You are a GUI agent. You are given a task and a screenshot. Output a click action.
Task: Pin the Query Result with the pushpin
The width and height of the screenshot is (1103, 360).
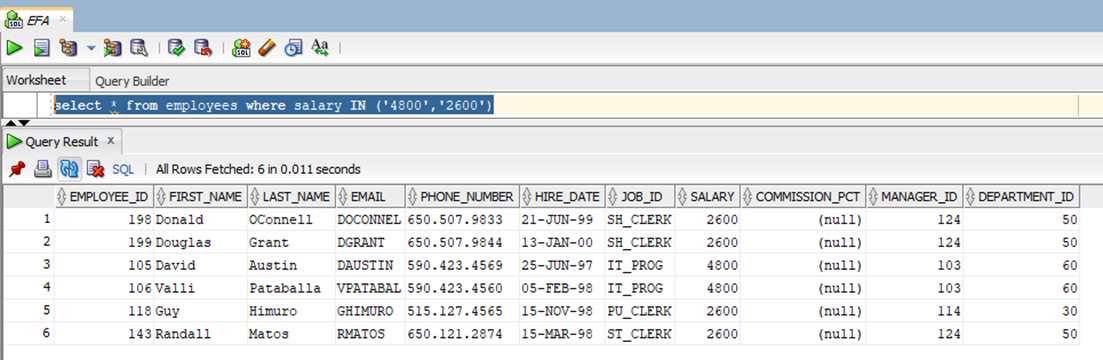[17, 169]
